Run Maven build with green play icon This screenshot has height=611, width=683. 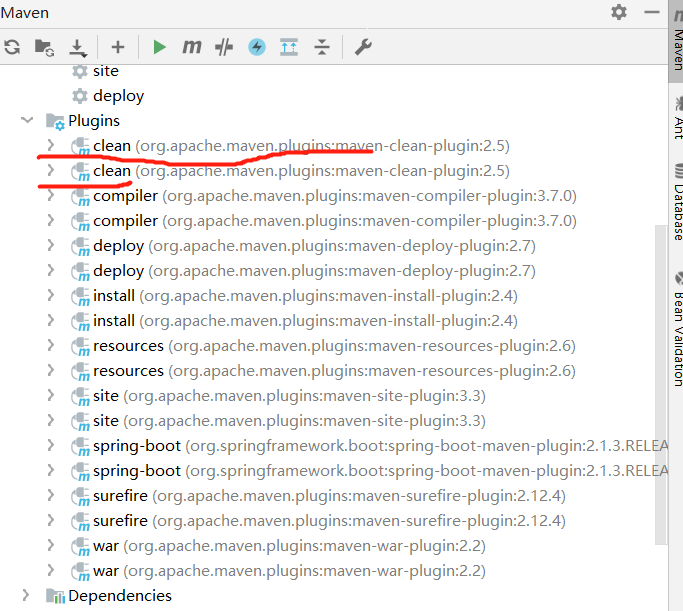159,47
